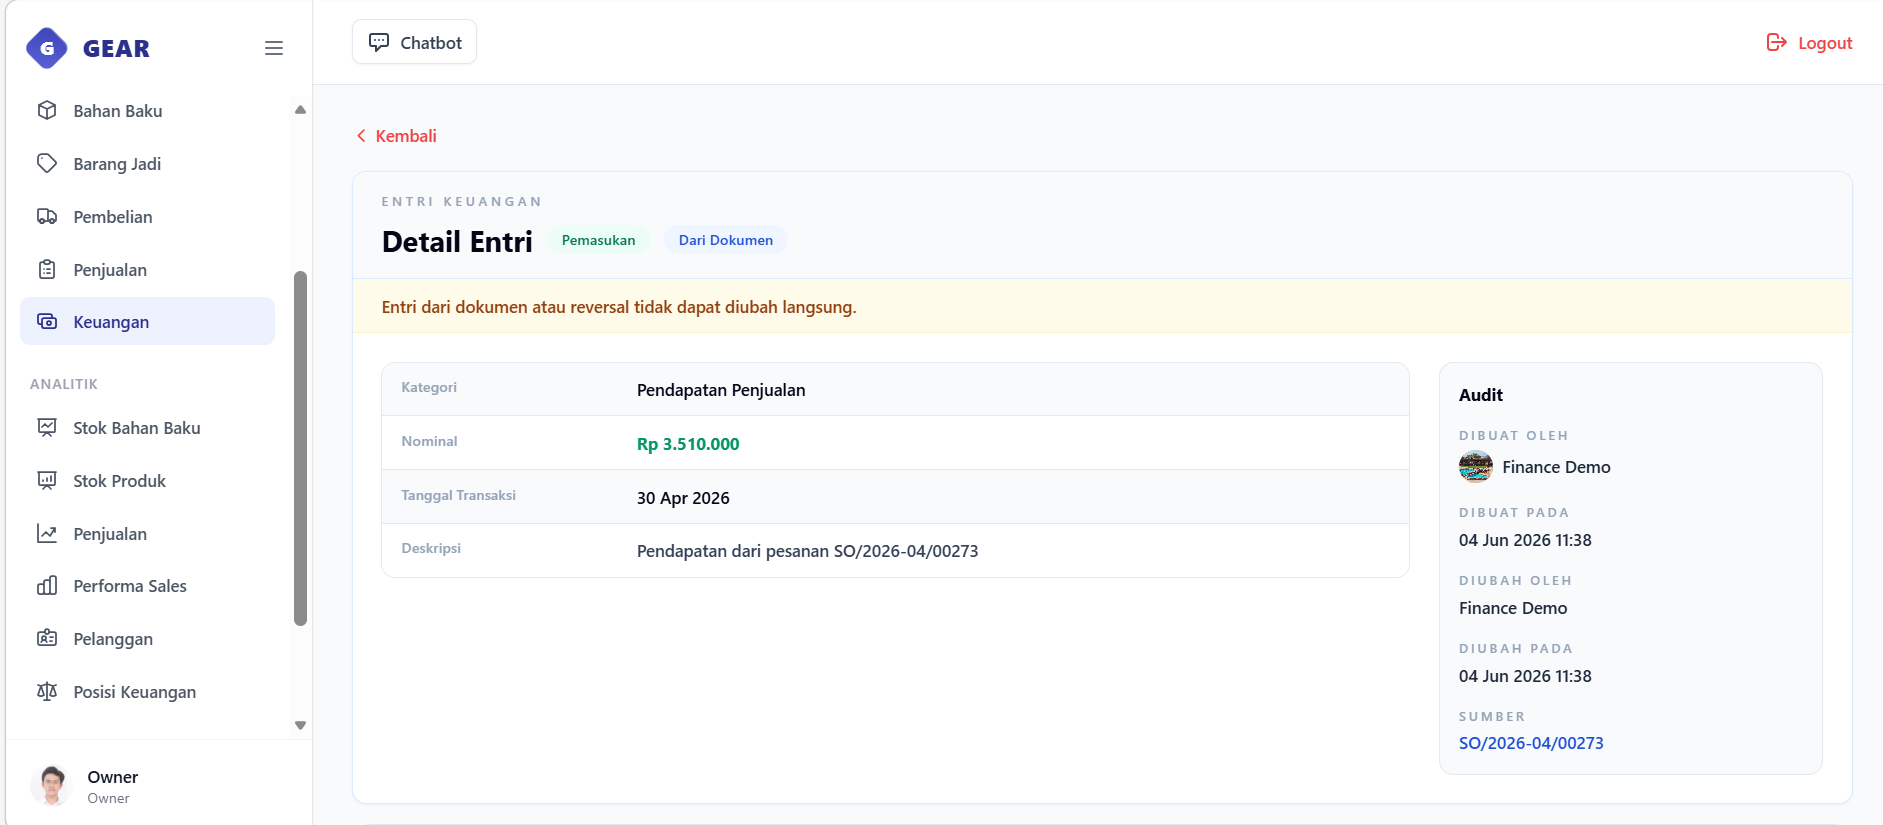Click the Diubah Oleh Finance Demo name
Screen dimensions: 1883x825
point(1513,608)
